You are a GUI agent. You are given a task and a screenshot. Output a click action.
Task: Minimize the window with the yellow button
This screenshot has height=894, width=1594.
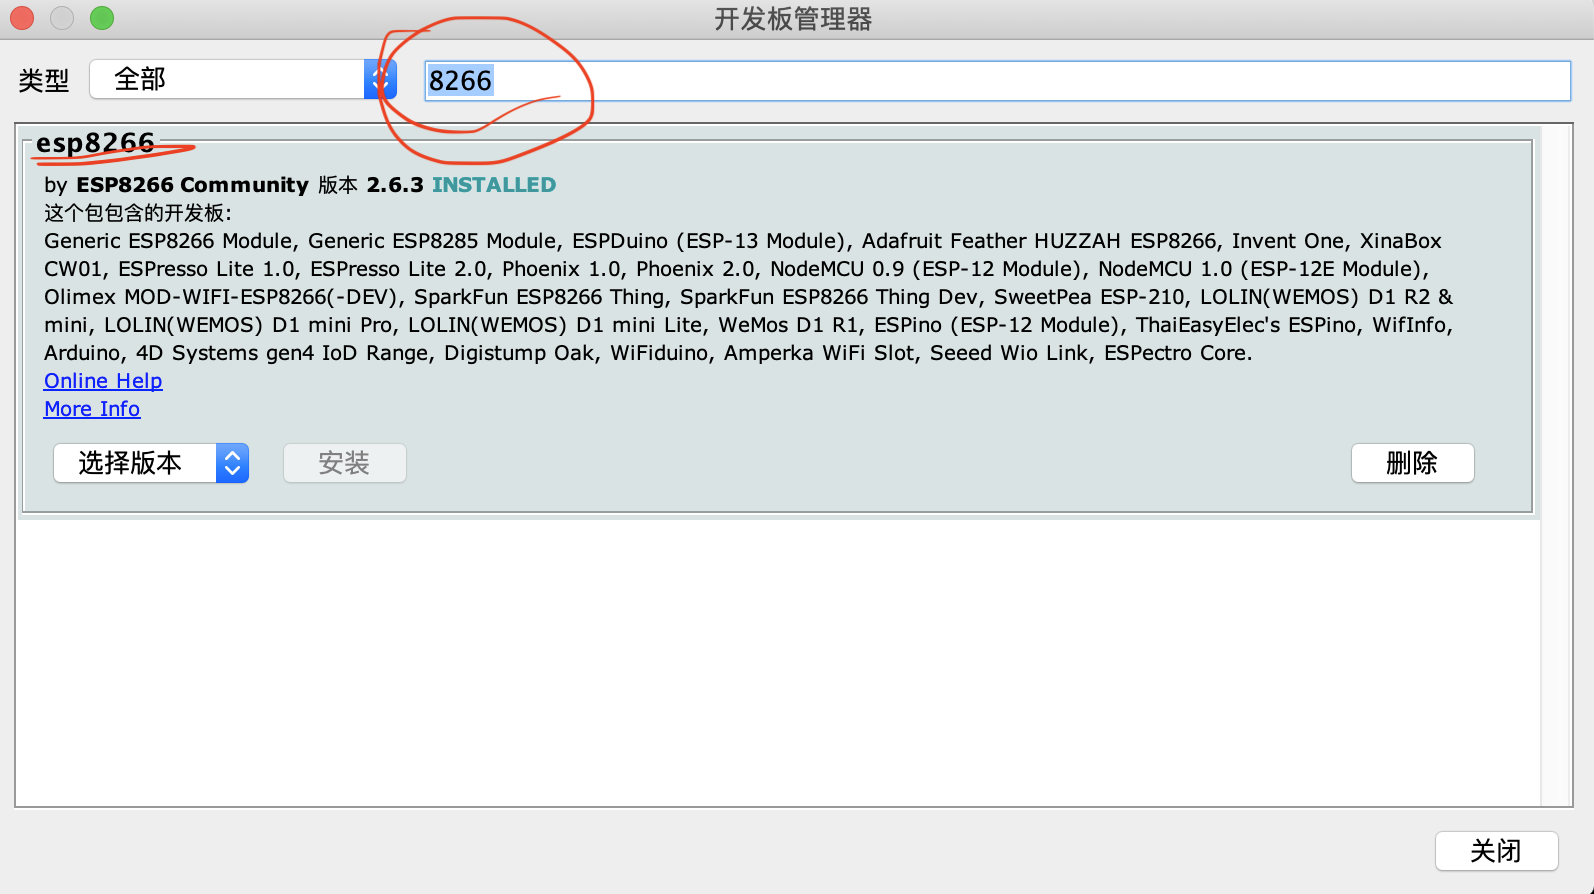(62, 18)
